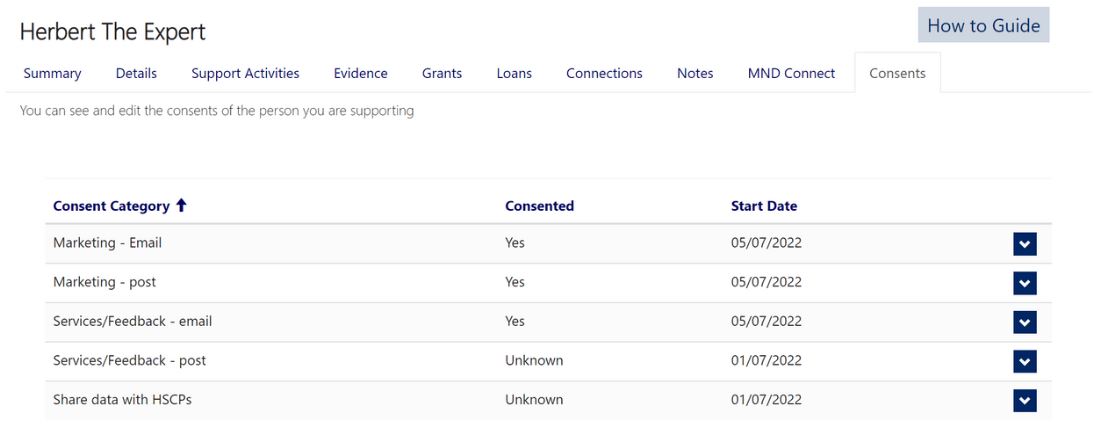Open the How to Guide
This screenshot has width=1099, height=436.
(x=983, y=25)
